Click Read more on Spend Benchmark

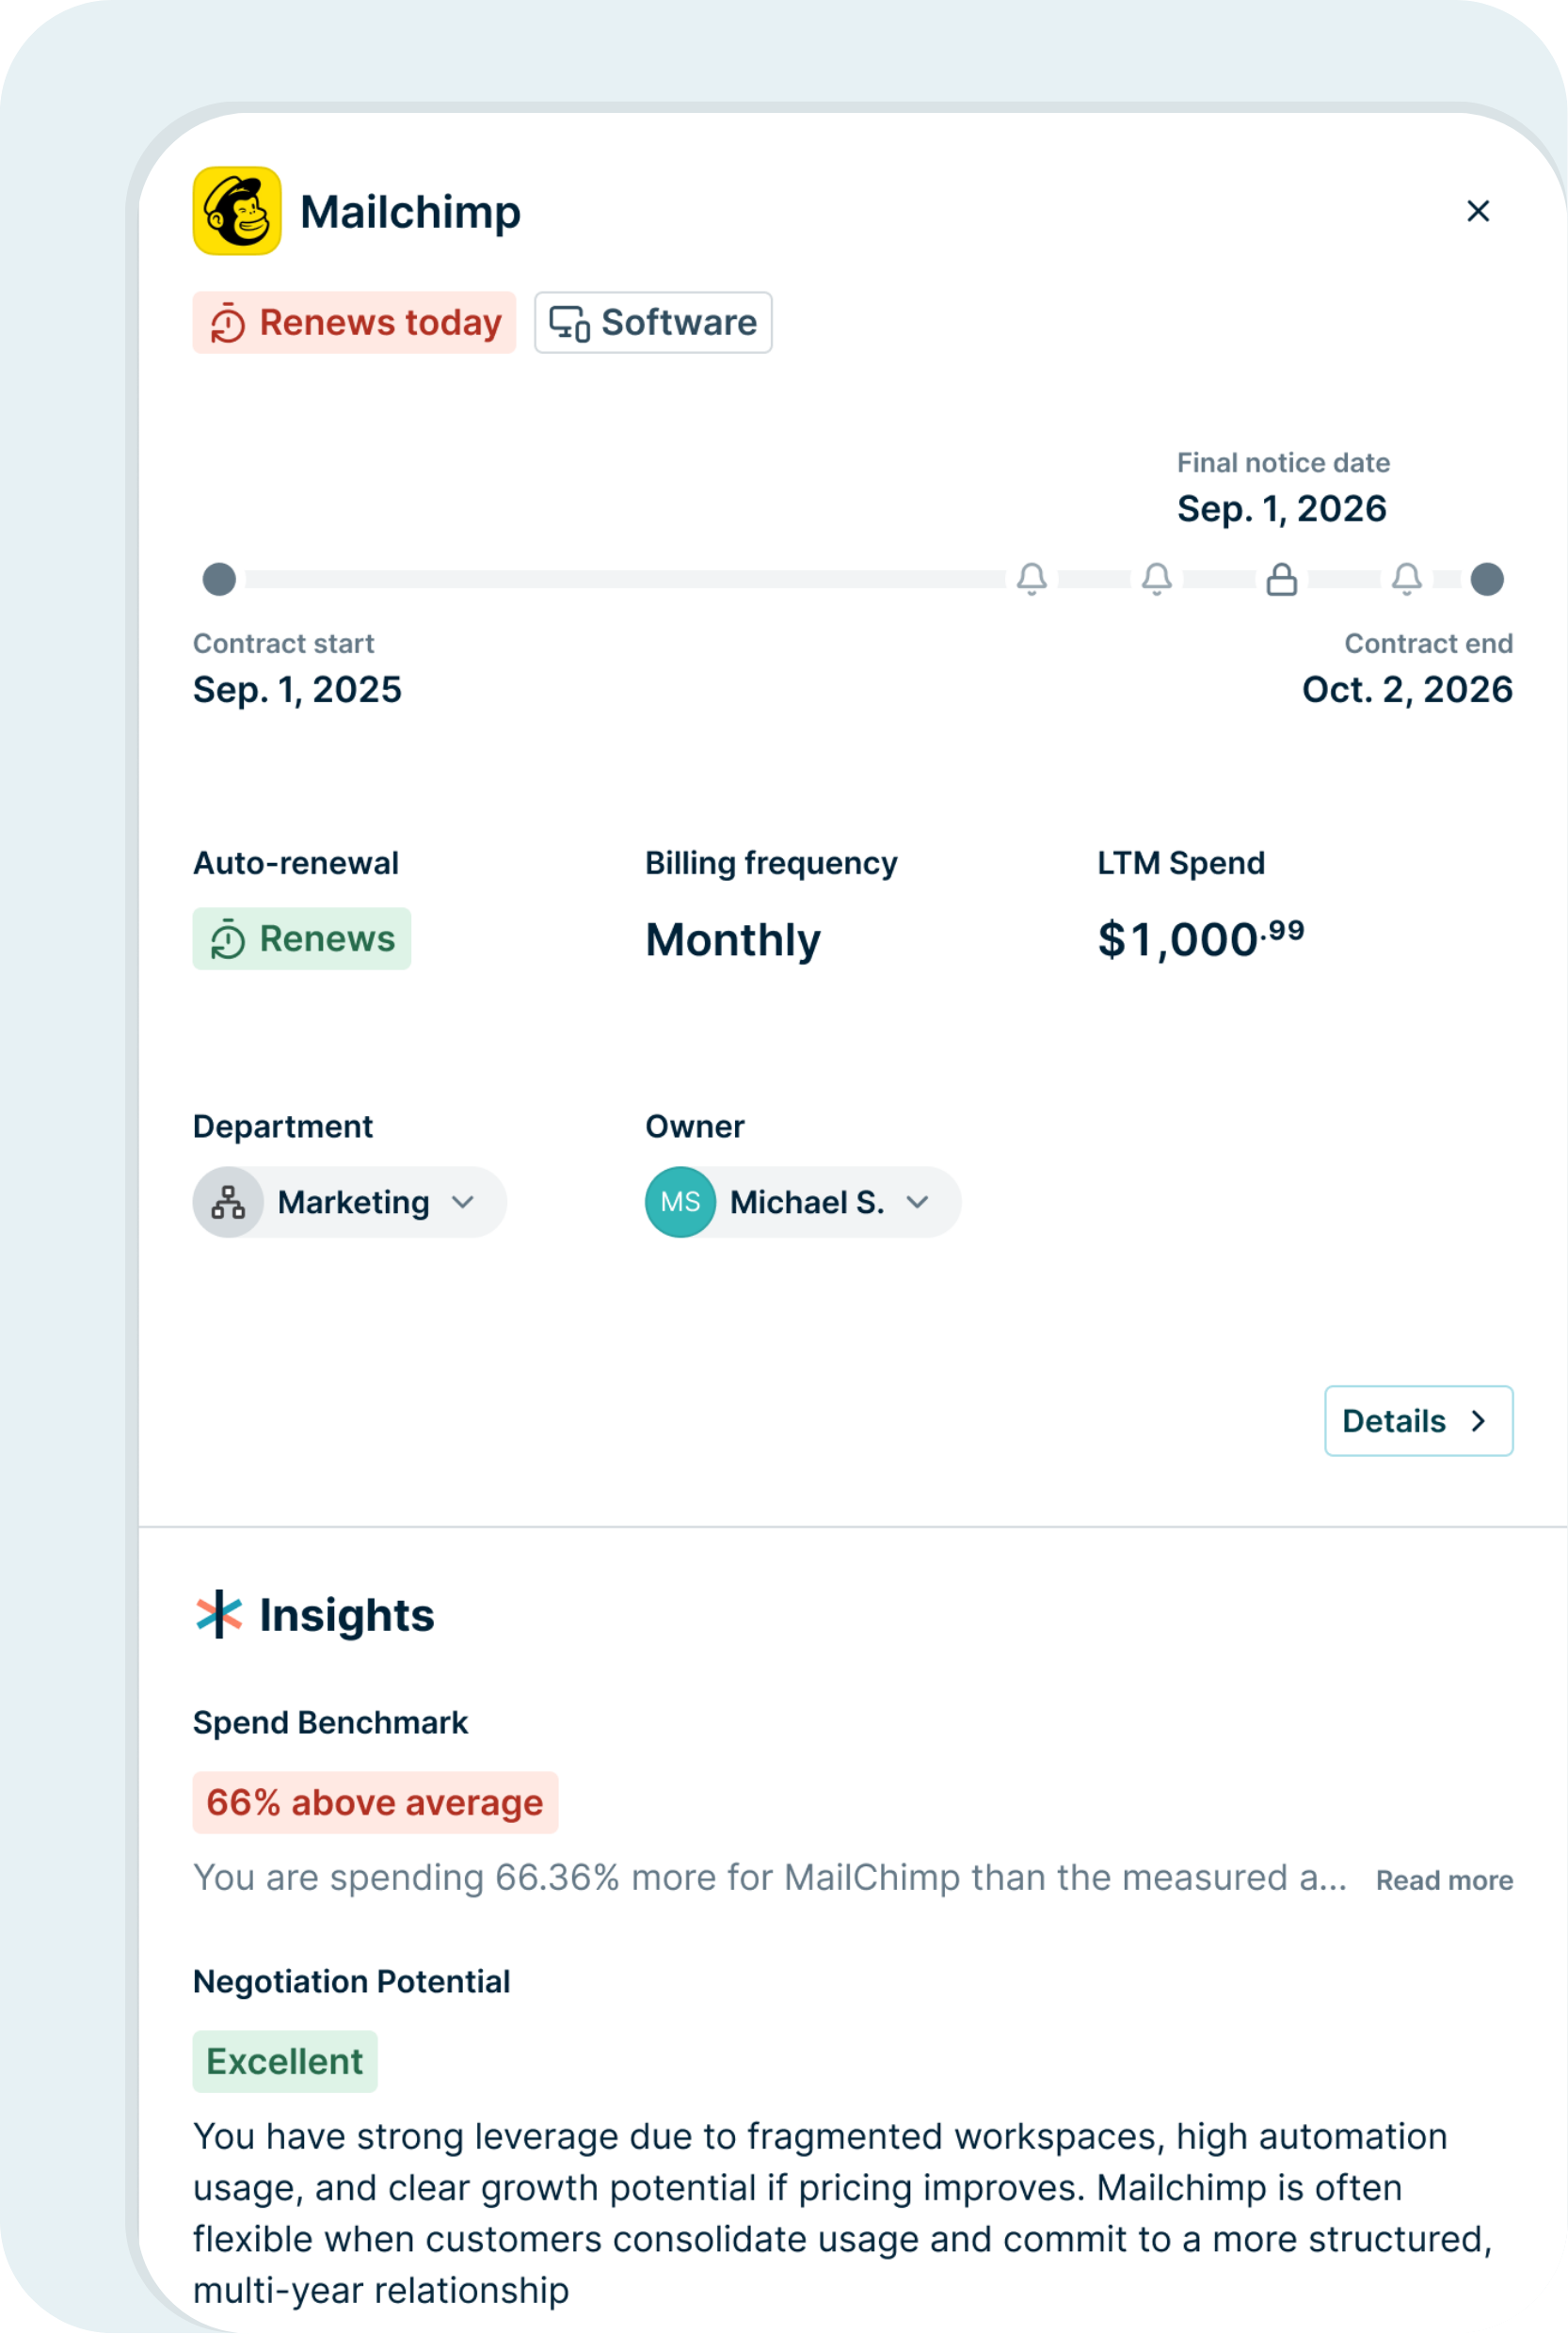coord(1443,1880)
